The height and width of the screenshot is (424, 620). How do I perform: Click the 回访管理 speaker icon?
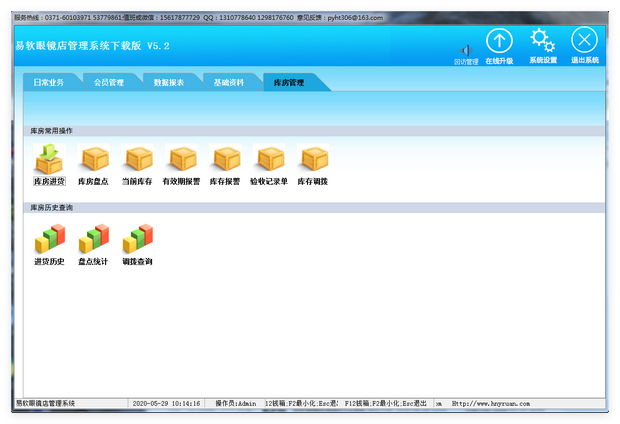465,51
